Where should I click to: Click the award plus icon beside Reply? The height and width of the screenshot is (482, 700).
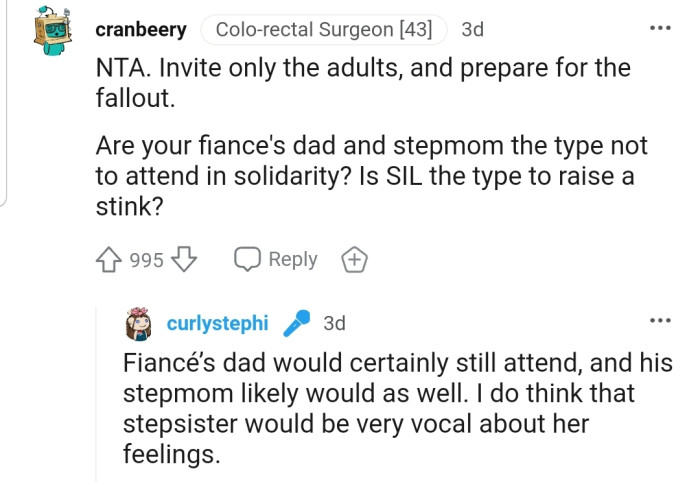pyautogui.click(x=355, y=260)
